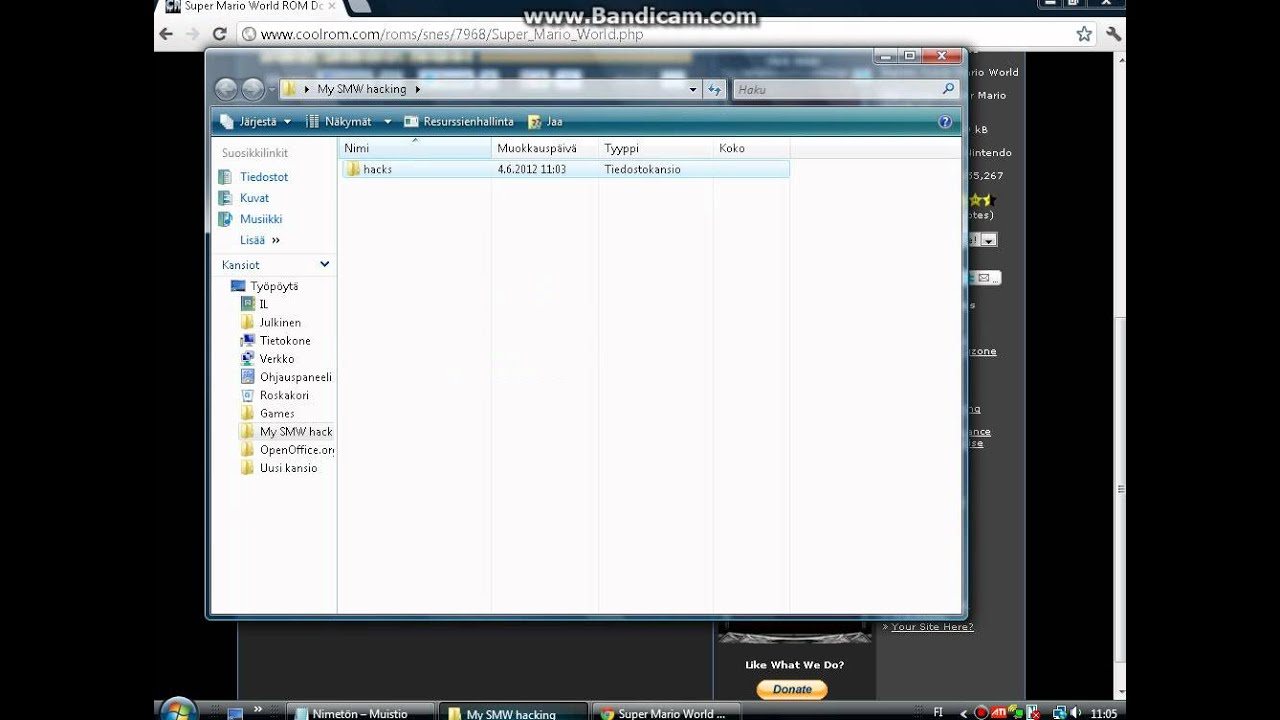Screen dimensions: 1280x720
Task: Click the Jaa share button
Action: point(546,121)
